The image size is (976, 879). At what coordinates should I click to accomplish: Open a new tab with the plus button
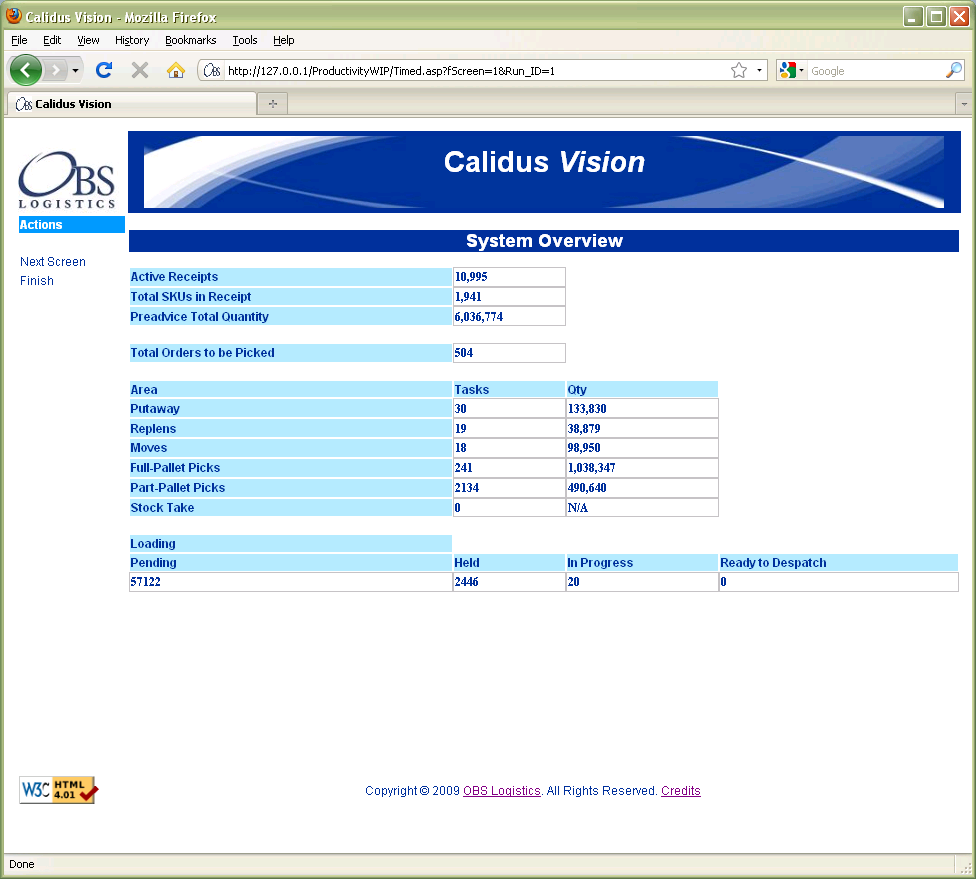[273, 103]
